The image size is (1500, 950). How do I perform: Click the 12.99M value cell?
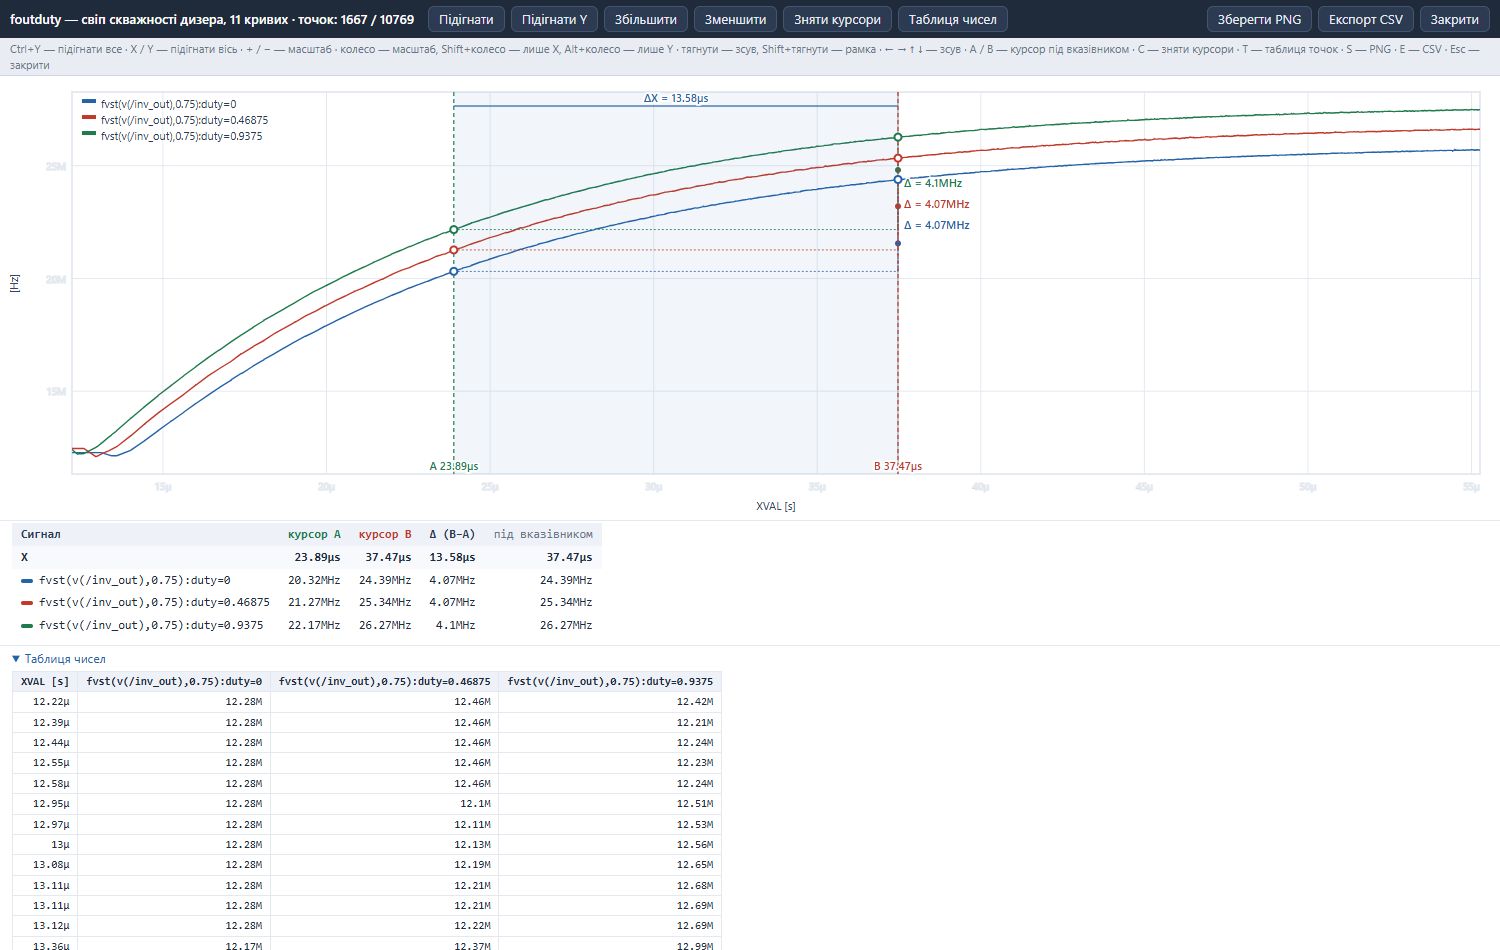click(610, 944)
